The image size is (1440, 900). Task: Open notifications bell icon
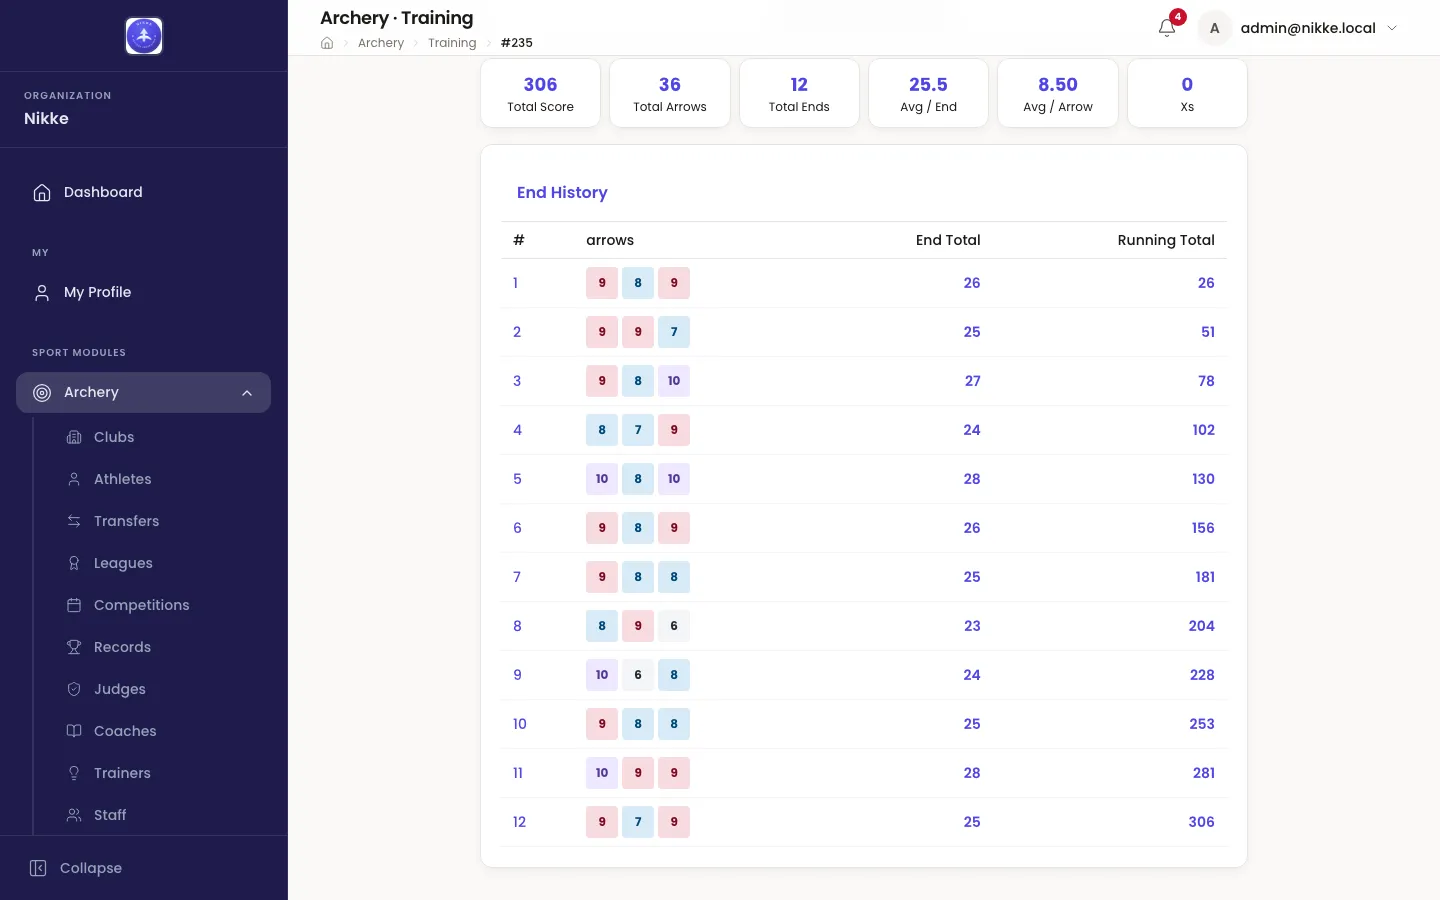click(1167, 28)
